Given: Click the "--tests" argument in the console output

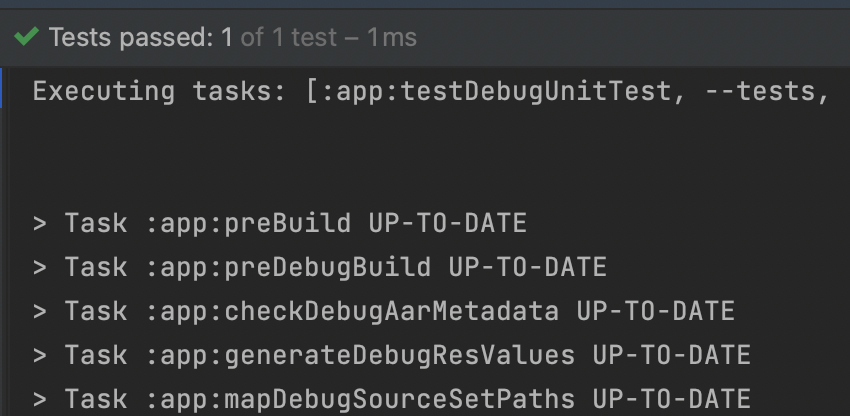Looking at the screenshot, I should [x=759, y=91].
